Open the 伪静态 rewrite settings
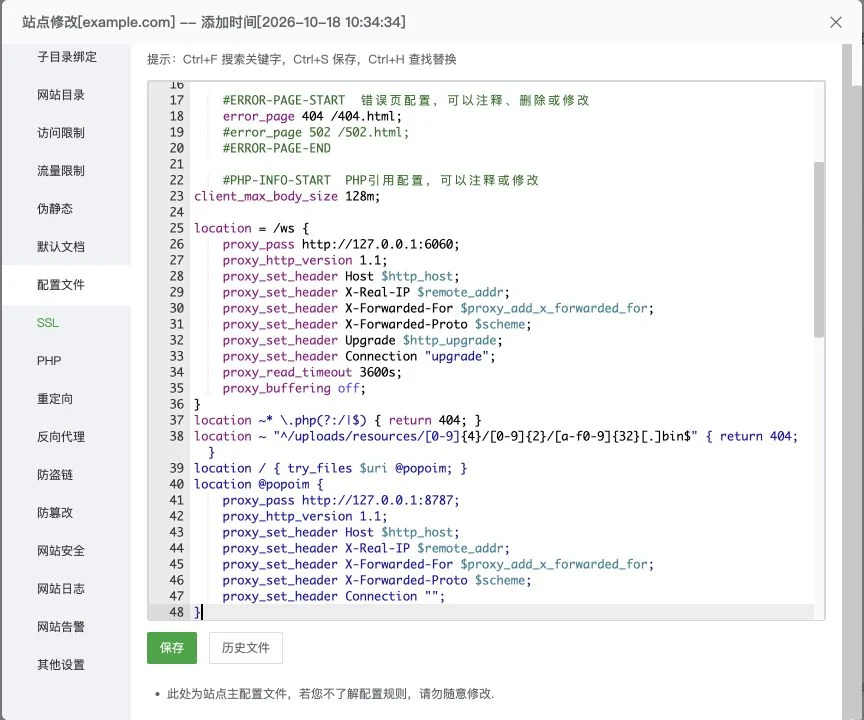 (55, 209)
